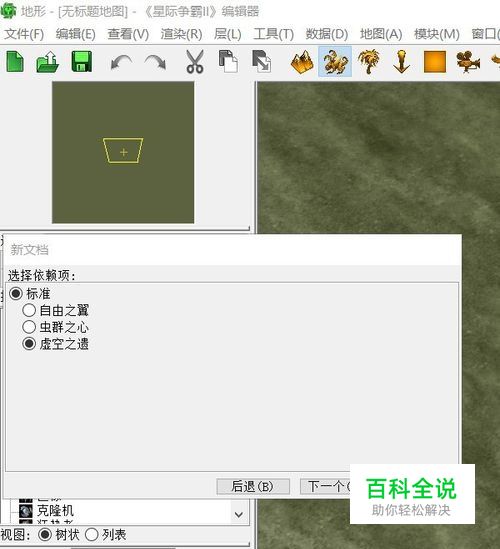Image resolution: width=500 pixels, height=549 pixels.
Task: Click the minimap viewport preview
Action: (123, 152)
